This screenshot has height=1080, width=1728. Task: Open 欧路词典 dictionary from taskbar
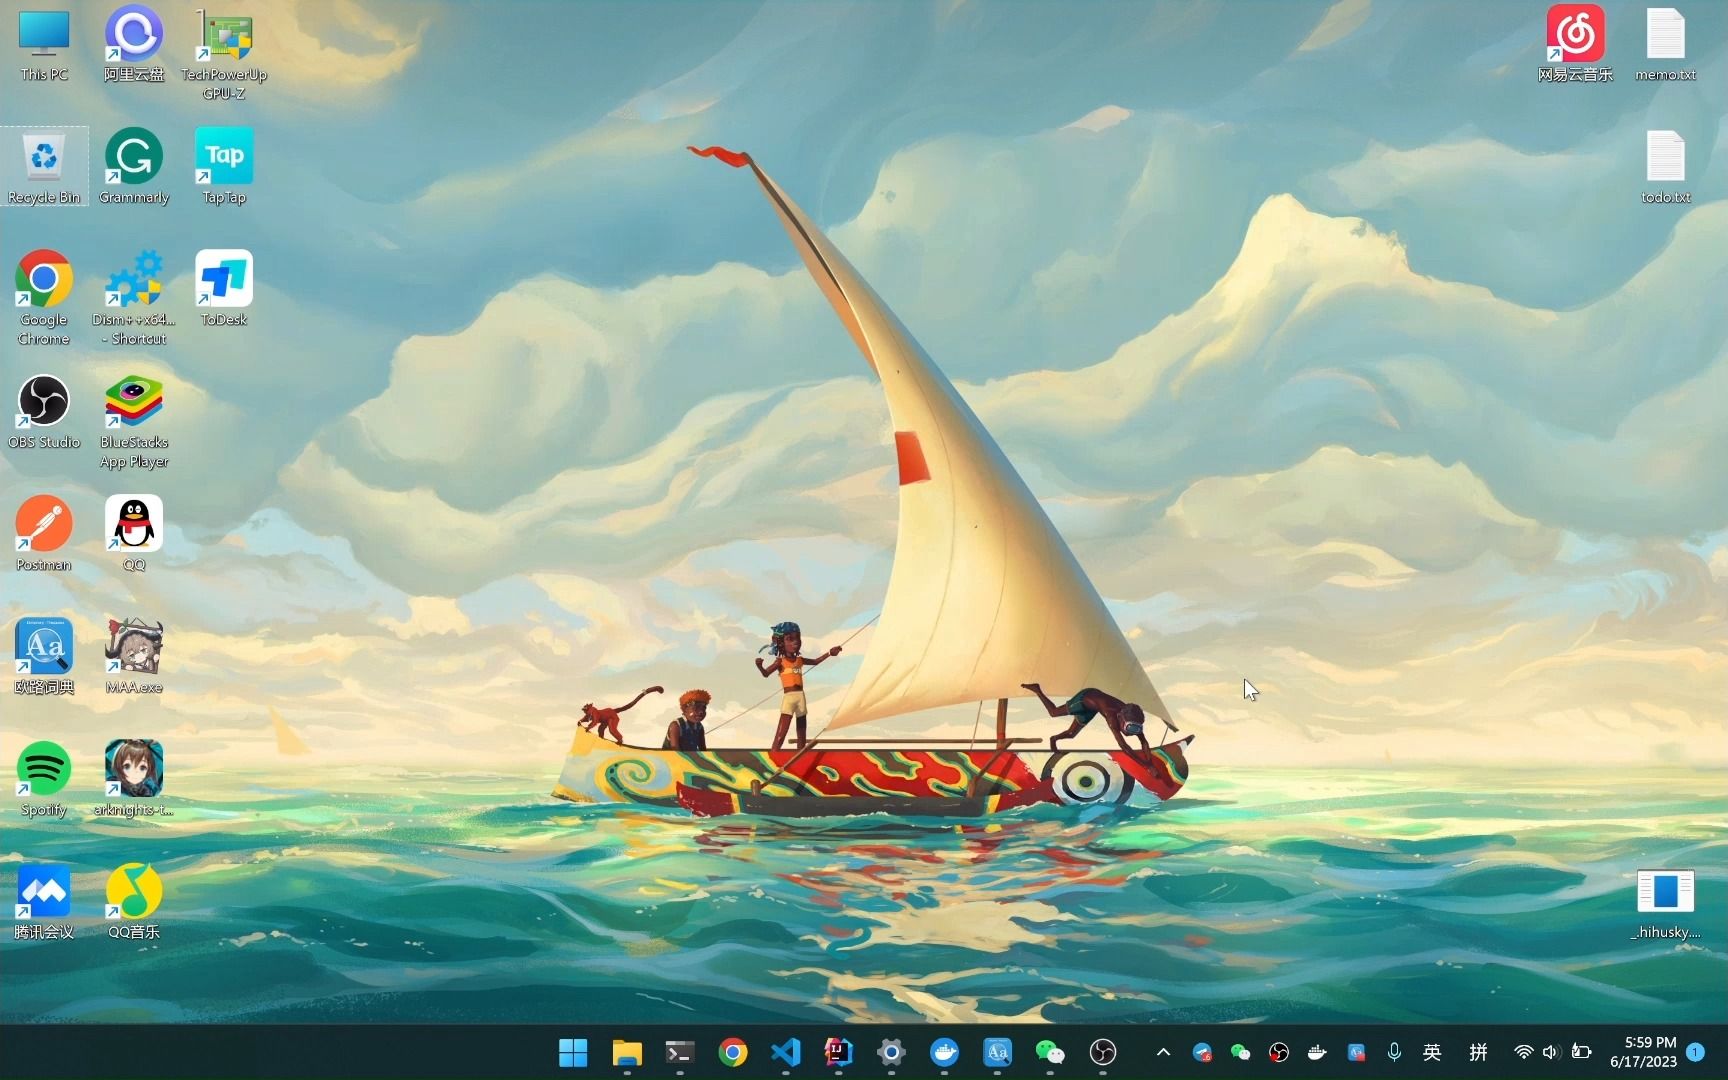[x=997, y=1052]
